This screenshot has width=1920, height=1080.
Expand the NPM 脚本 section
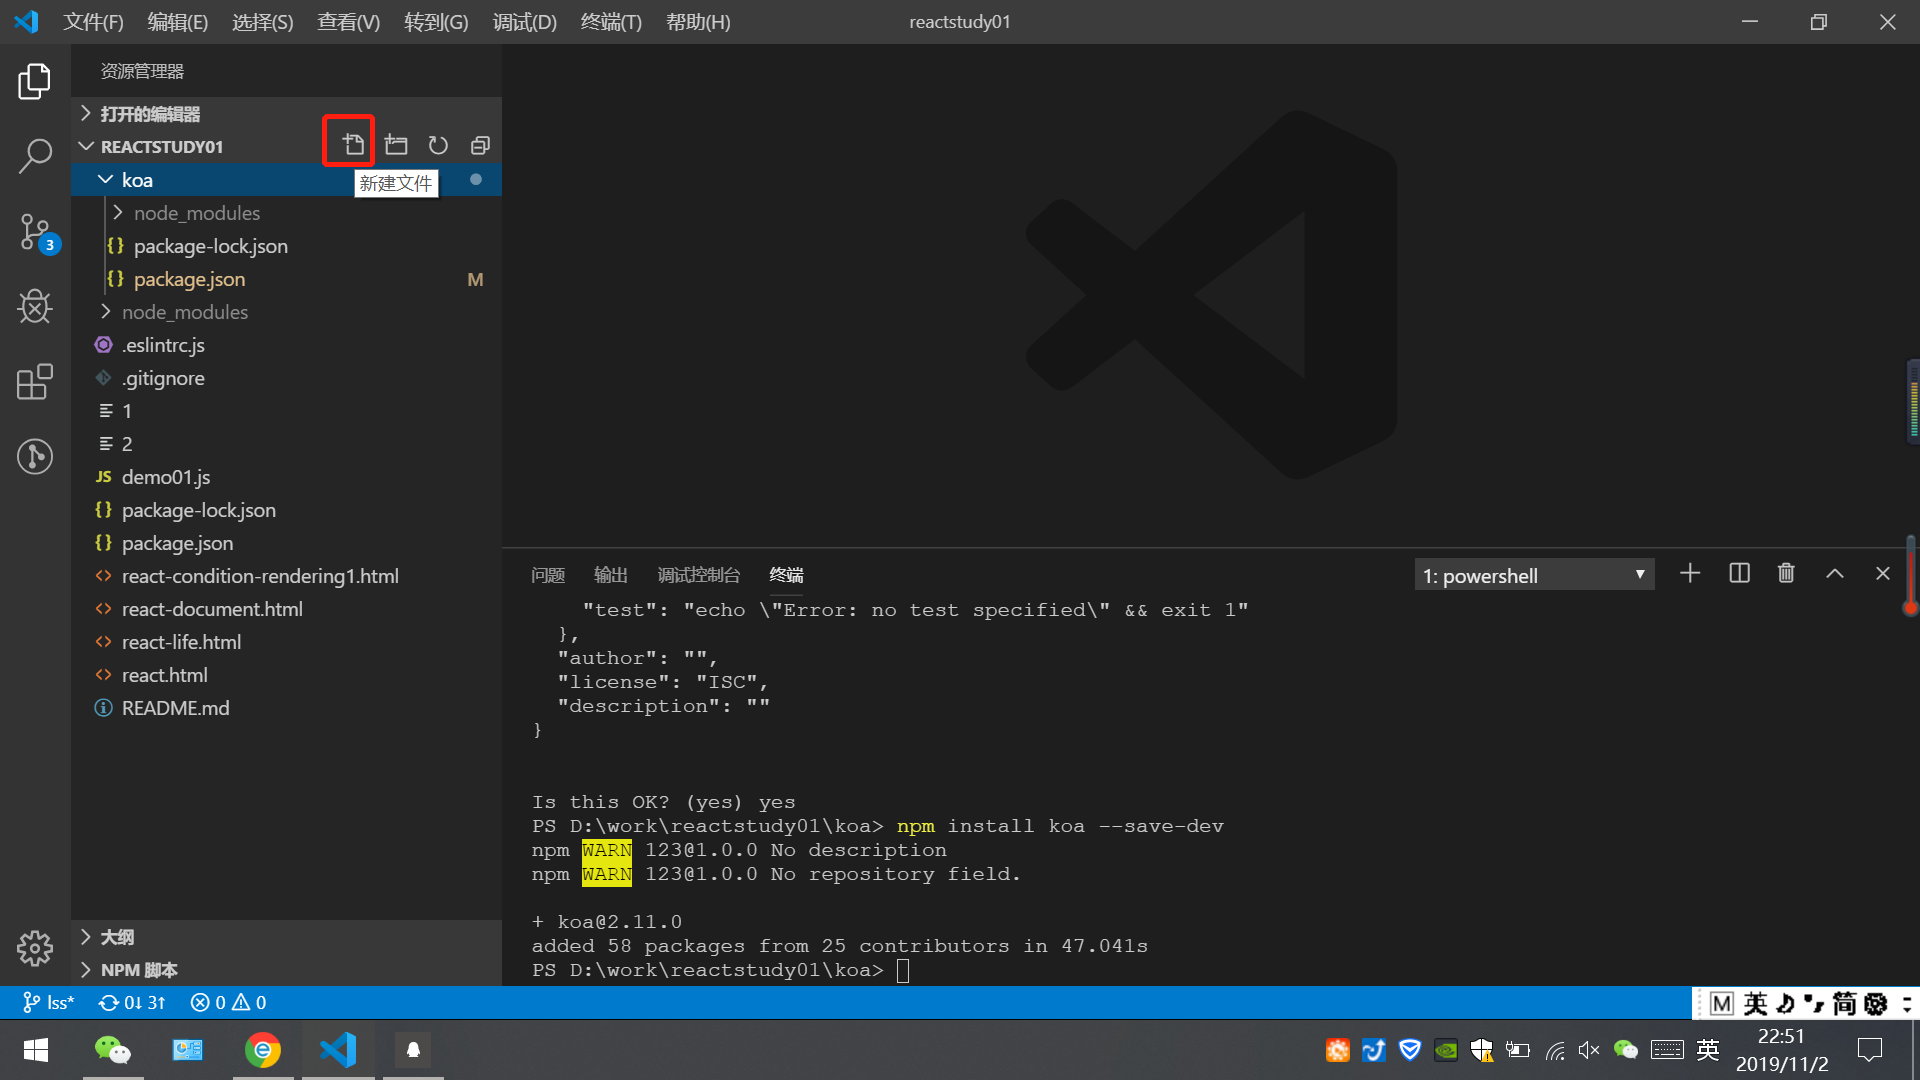pos(138,969)
